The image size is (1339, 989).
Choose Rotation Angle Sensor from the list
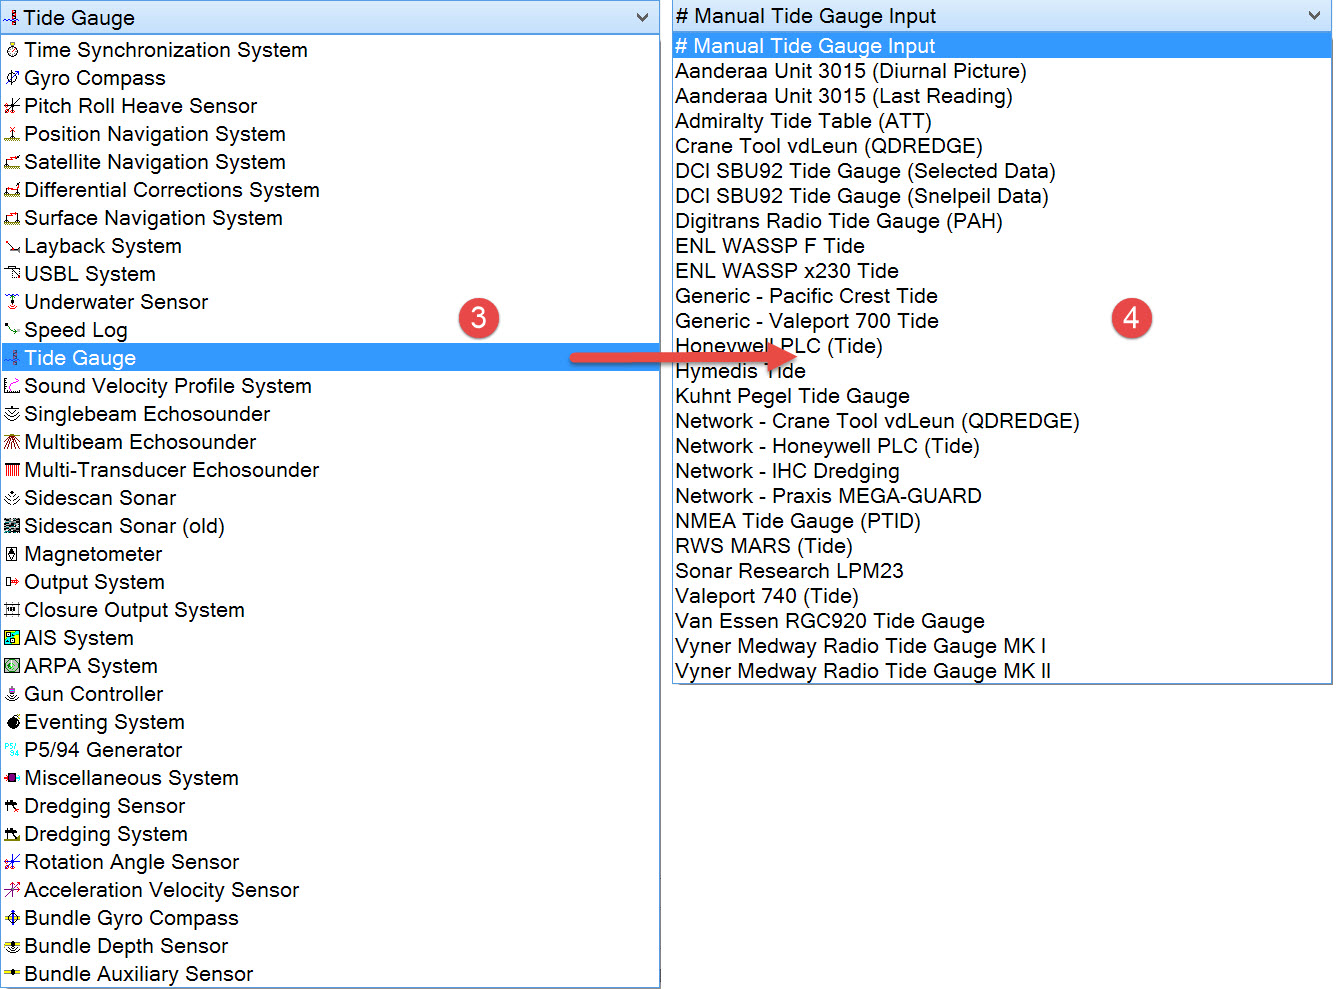[x=331, y=862]
